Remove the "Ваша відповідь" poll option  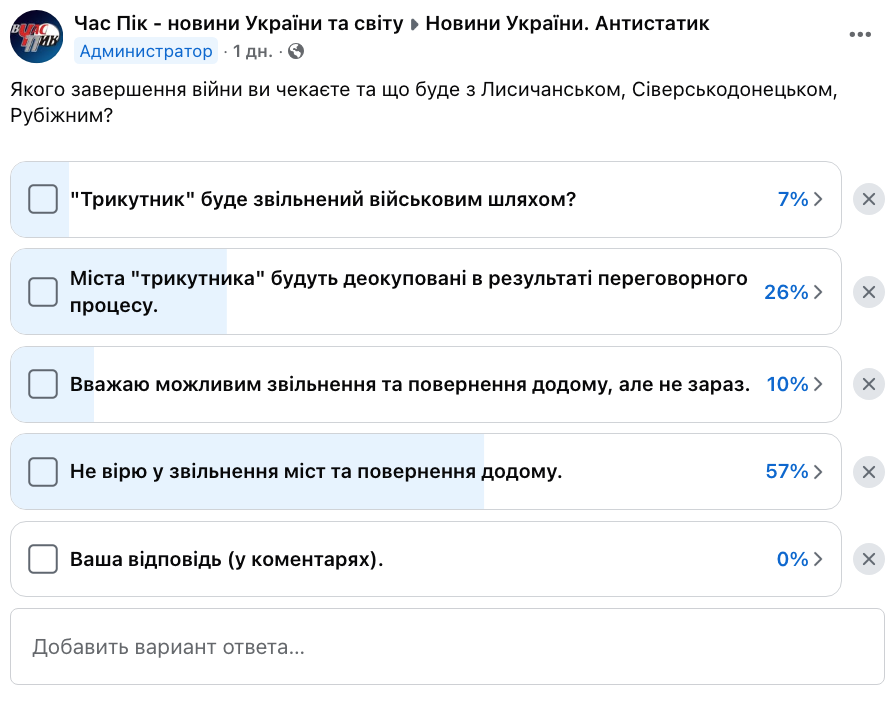click(868, 559)
